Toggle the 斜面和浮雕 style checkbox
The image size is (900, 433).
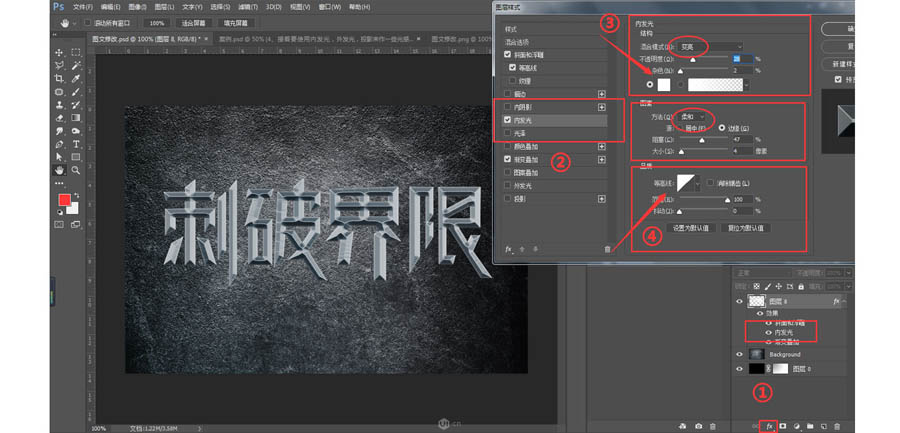point(507,55)
